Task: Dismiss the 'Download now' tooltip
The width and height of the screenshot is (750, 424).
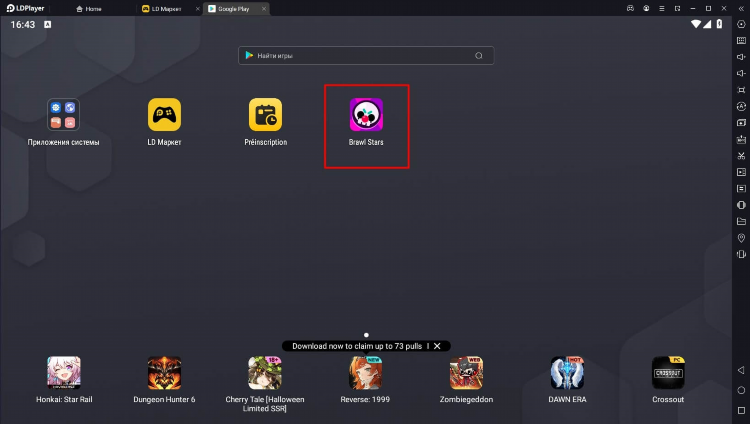Action: pos(437,346)
